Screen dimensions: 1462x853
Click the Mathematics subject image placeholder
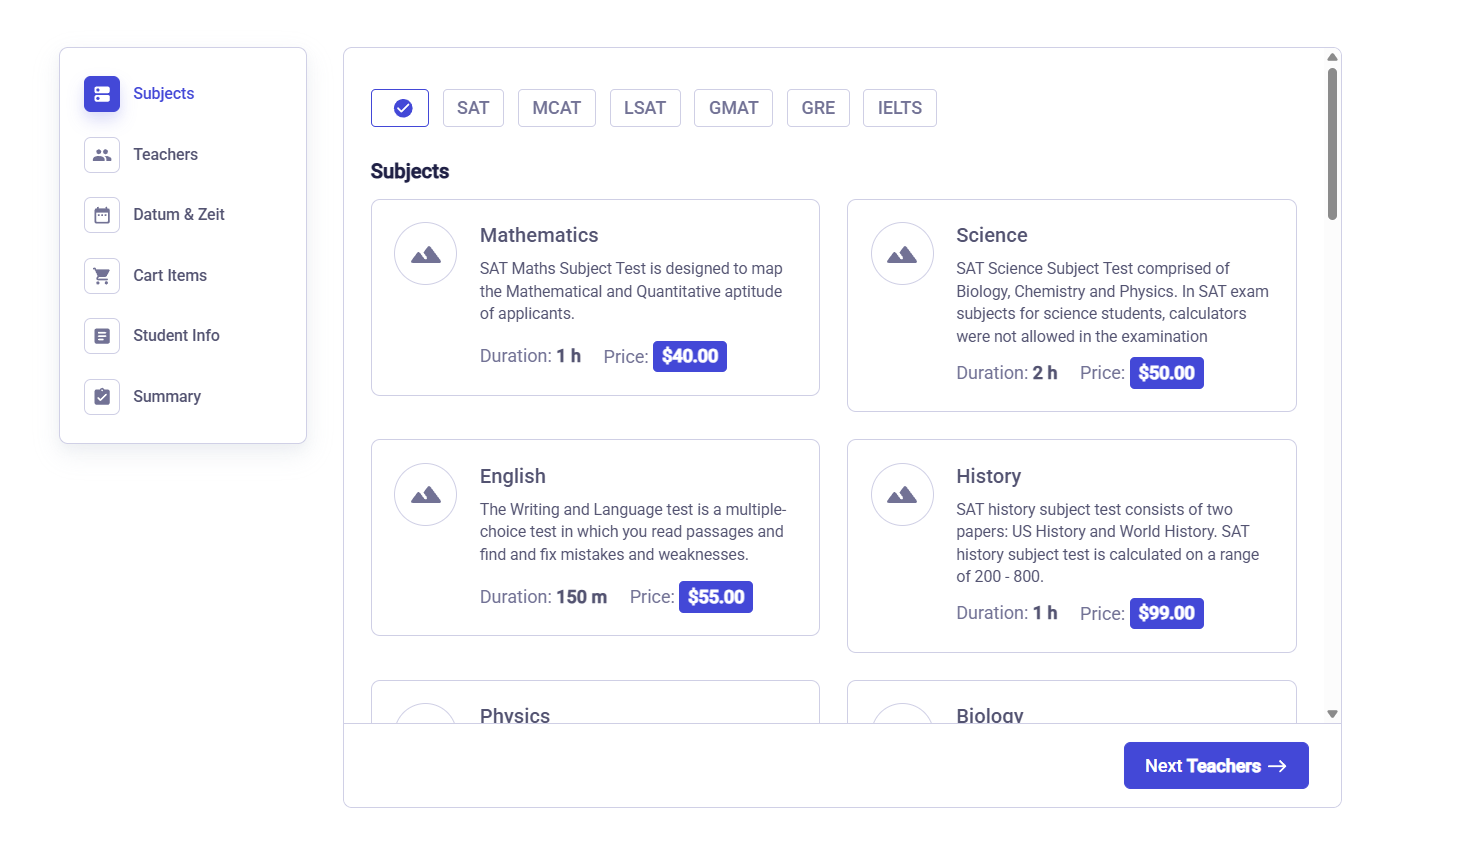pyautogui.click(x=426, y=254)
